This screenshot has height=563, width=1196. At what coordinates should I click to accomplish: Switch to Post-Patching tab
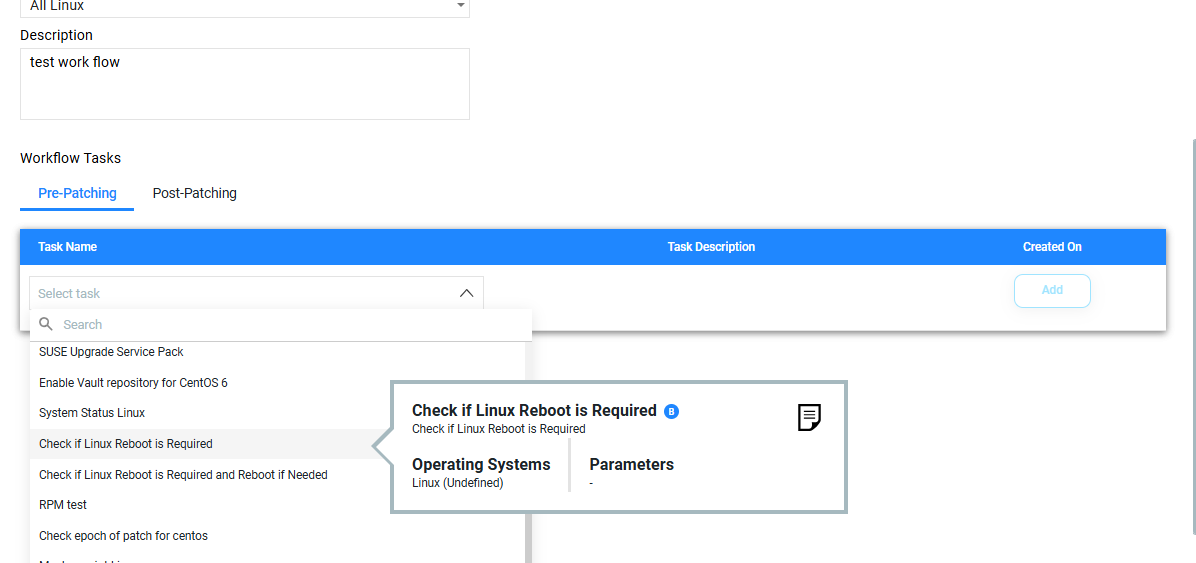click(195, 193)
